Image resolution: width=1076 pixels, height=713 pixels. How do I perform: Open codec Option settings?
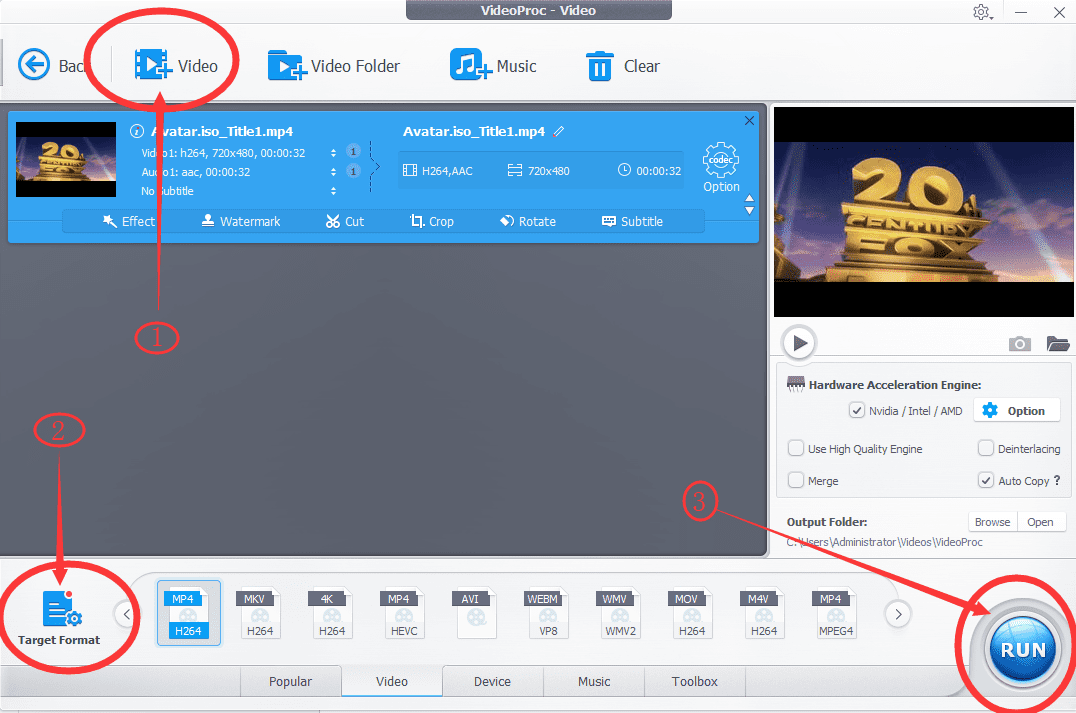click(x=721, y=167)
